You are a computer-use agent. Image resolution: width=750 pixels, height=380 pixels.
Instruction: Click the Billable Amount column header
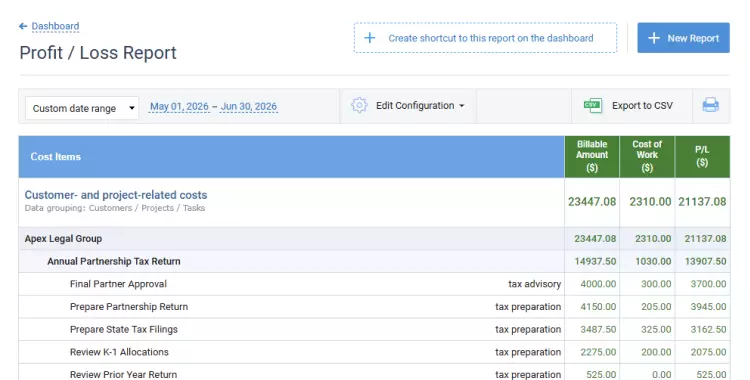592,156
